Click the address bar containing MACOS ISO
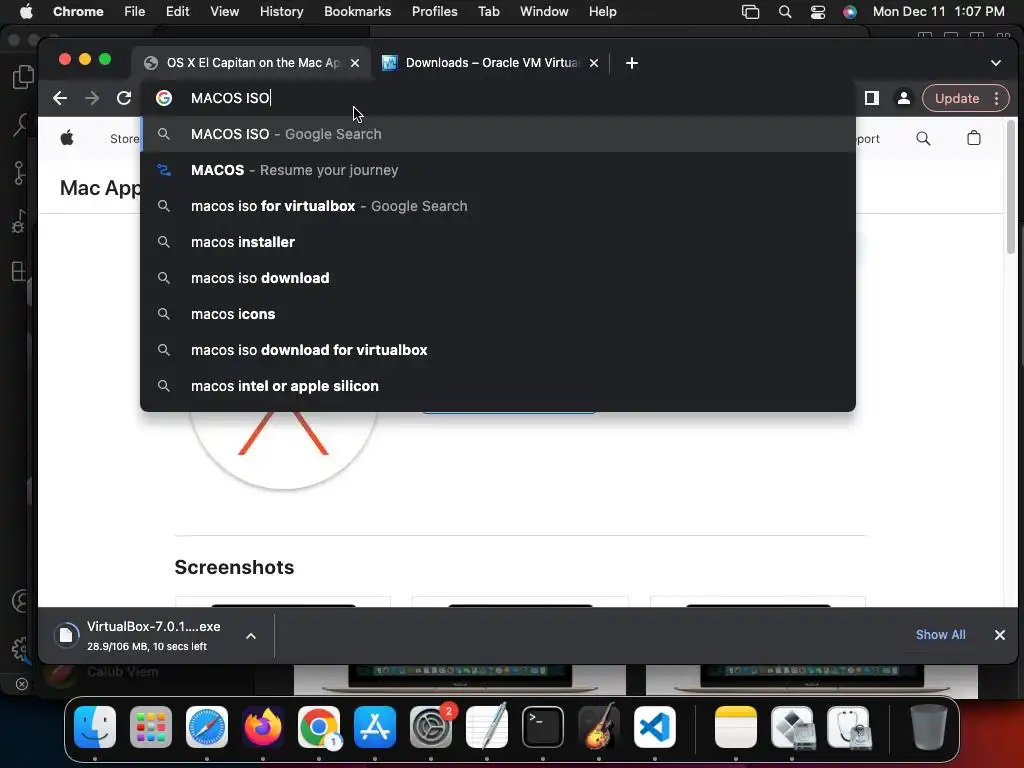This screenshot has height=768, width=1024. [x=498, y=98]
